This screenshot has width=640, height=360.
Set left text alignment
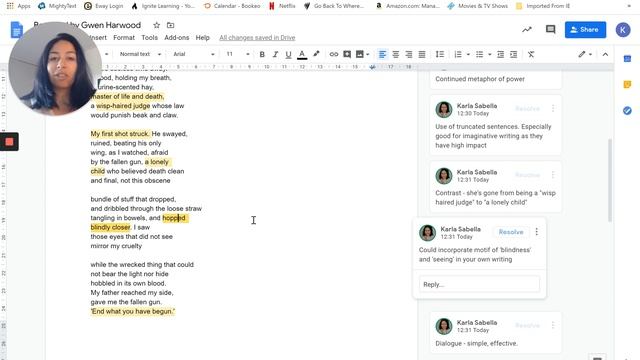(382, 54)
